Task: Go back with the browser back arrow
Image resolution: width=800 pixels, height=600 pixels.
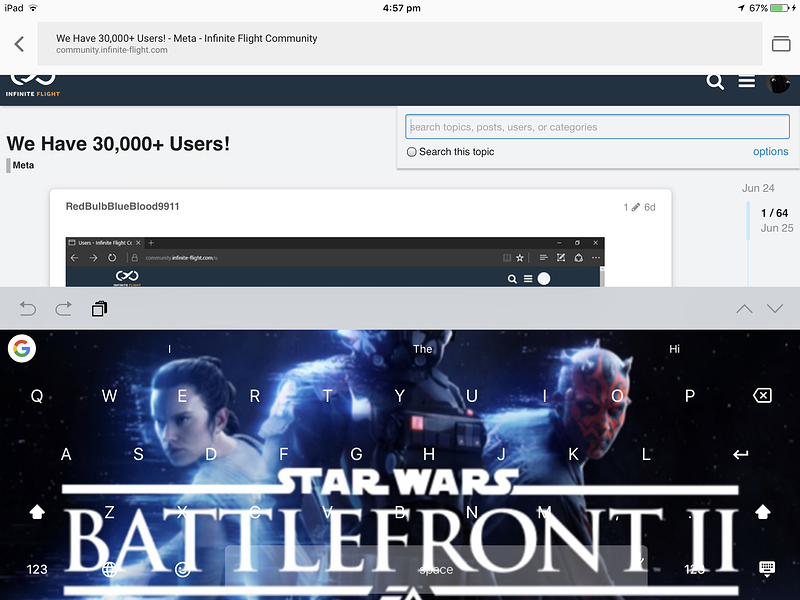Action: click(19, 44)
